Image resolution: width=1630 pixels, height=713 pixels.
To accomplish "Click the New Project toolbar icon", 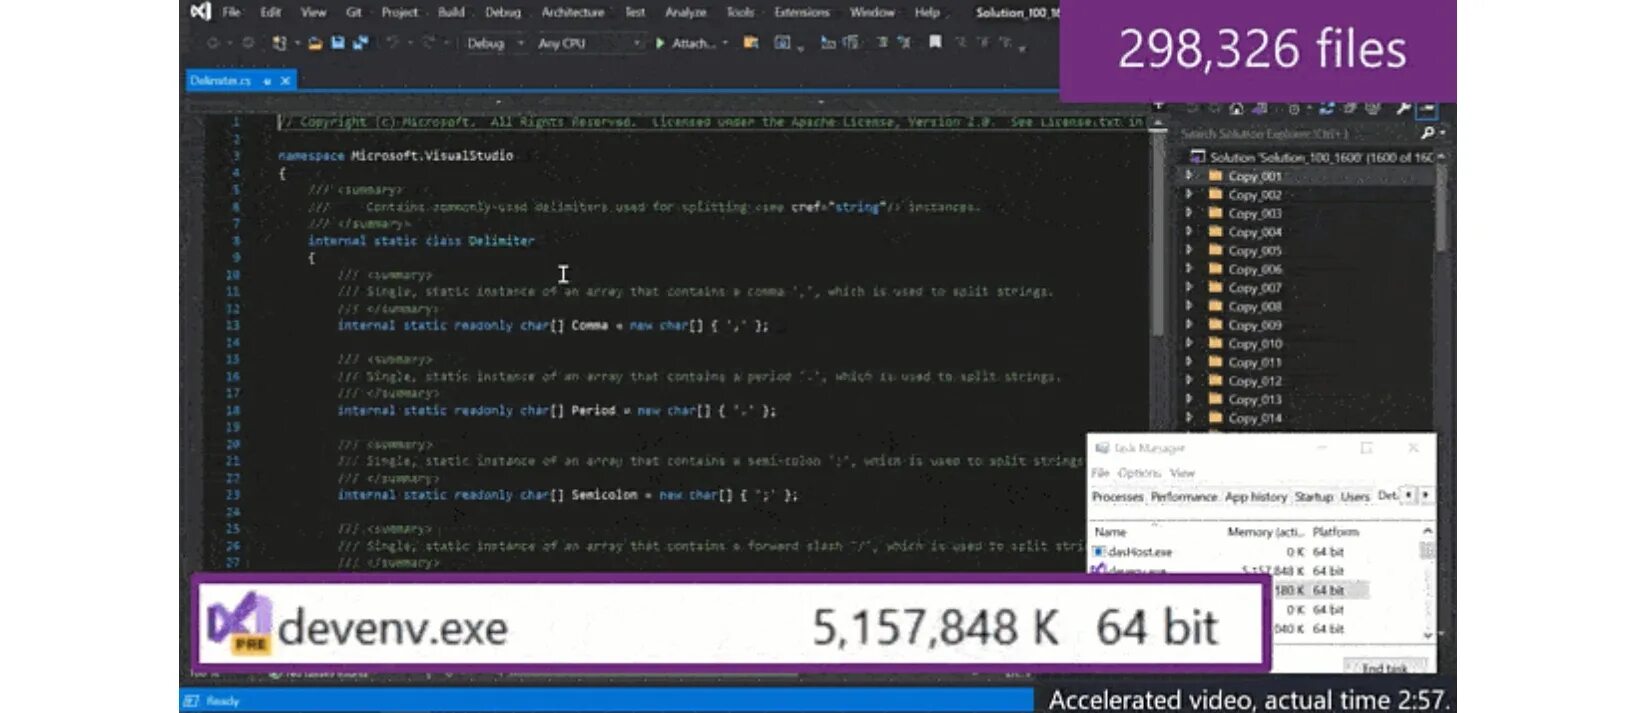I will click(x=280, y=43).
